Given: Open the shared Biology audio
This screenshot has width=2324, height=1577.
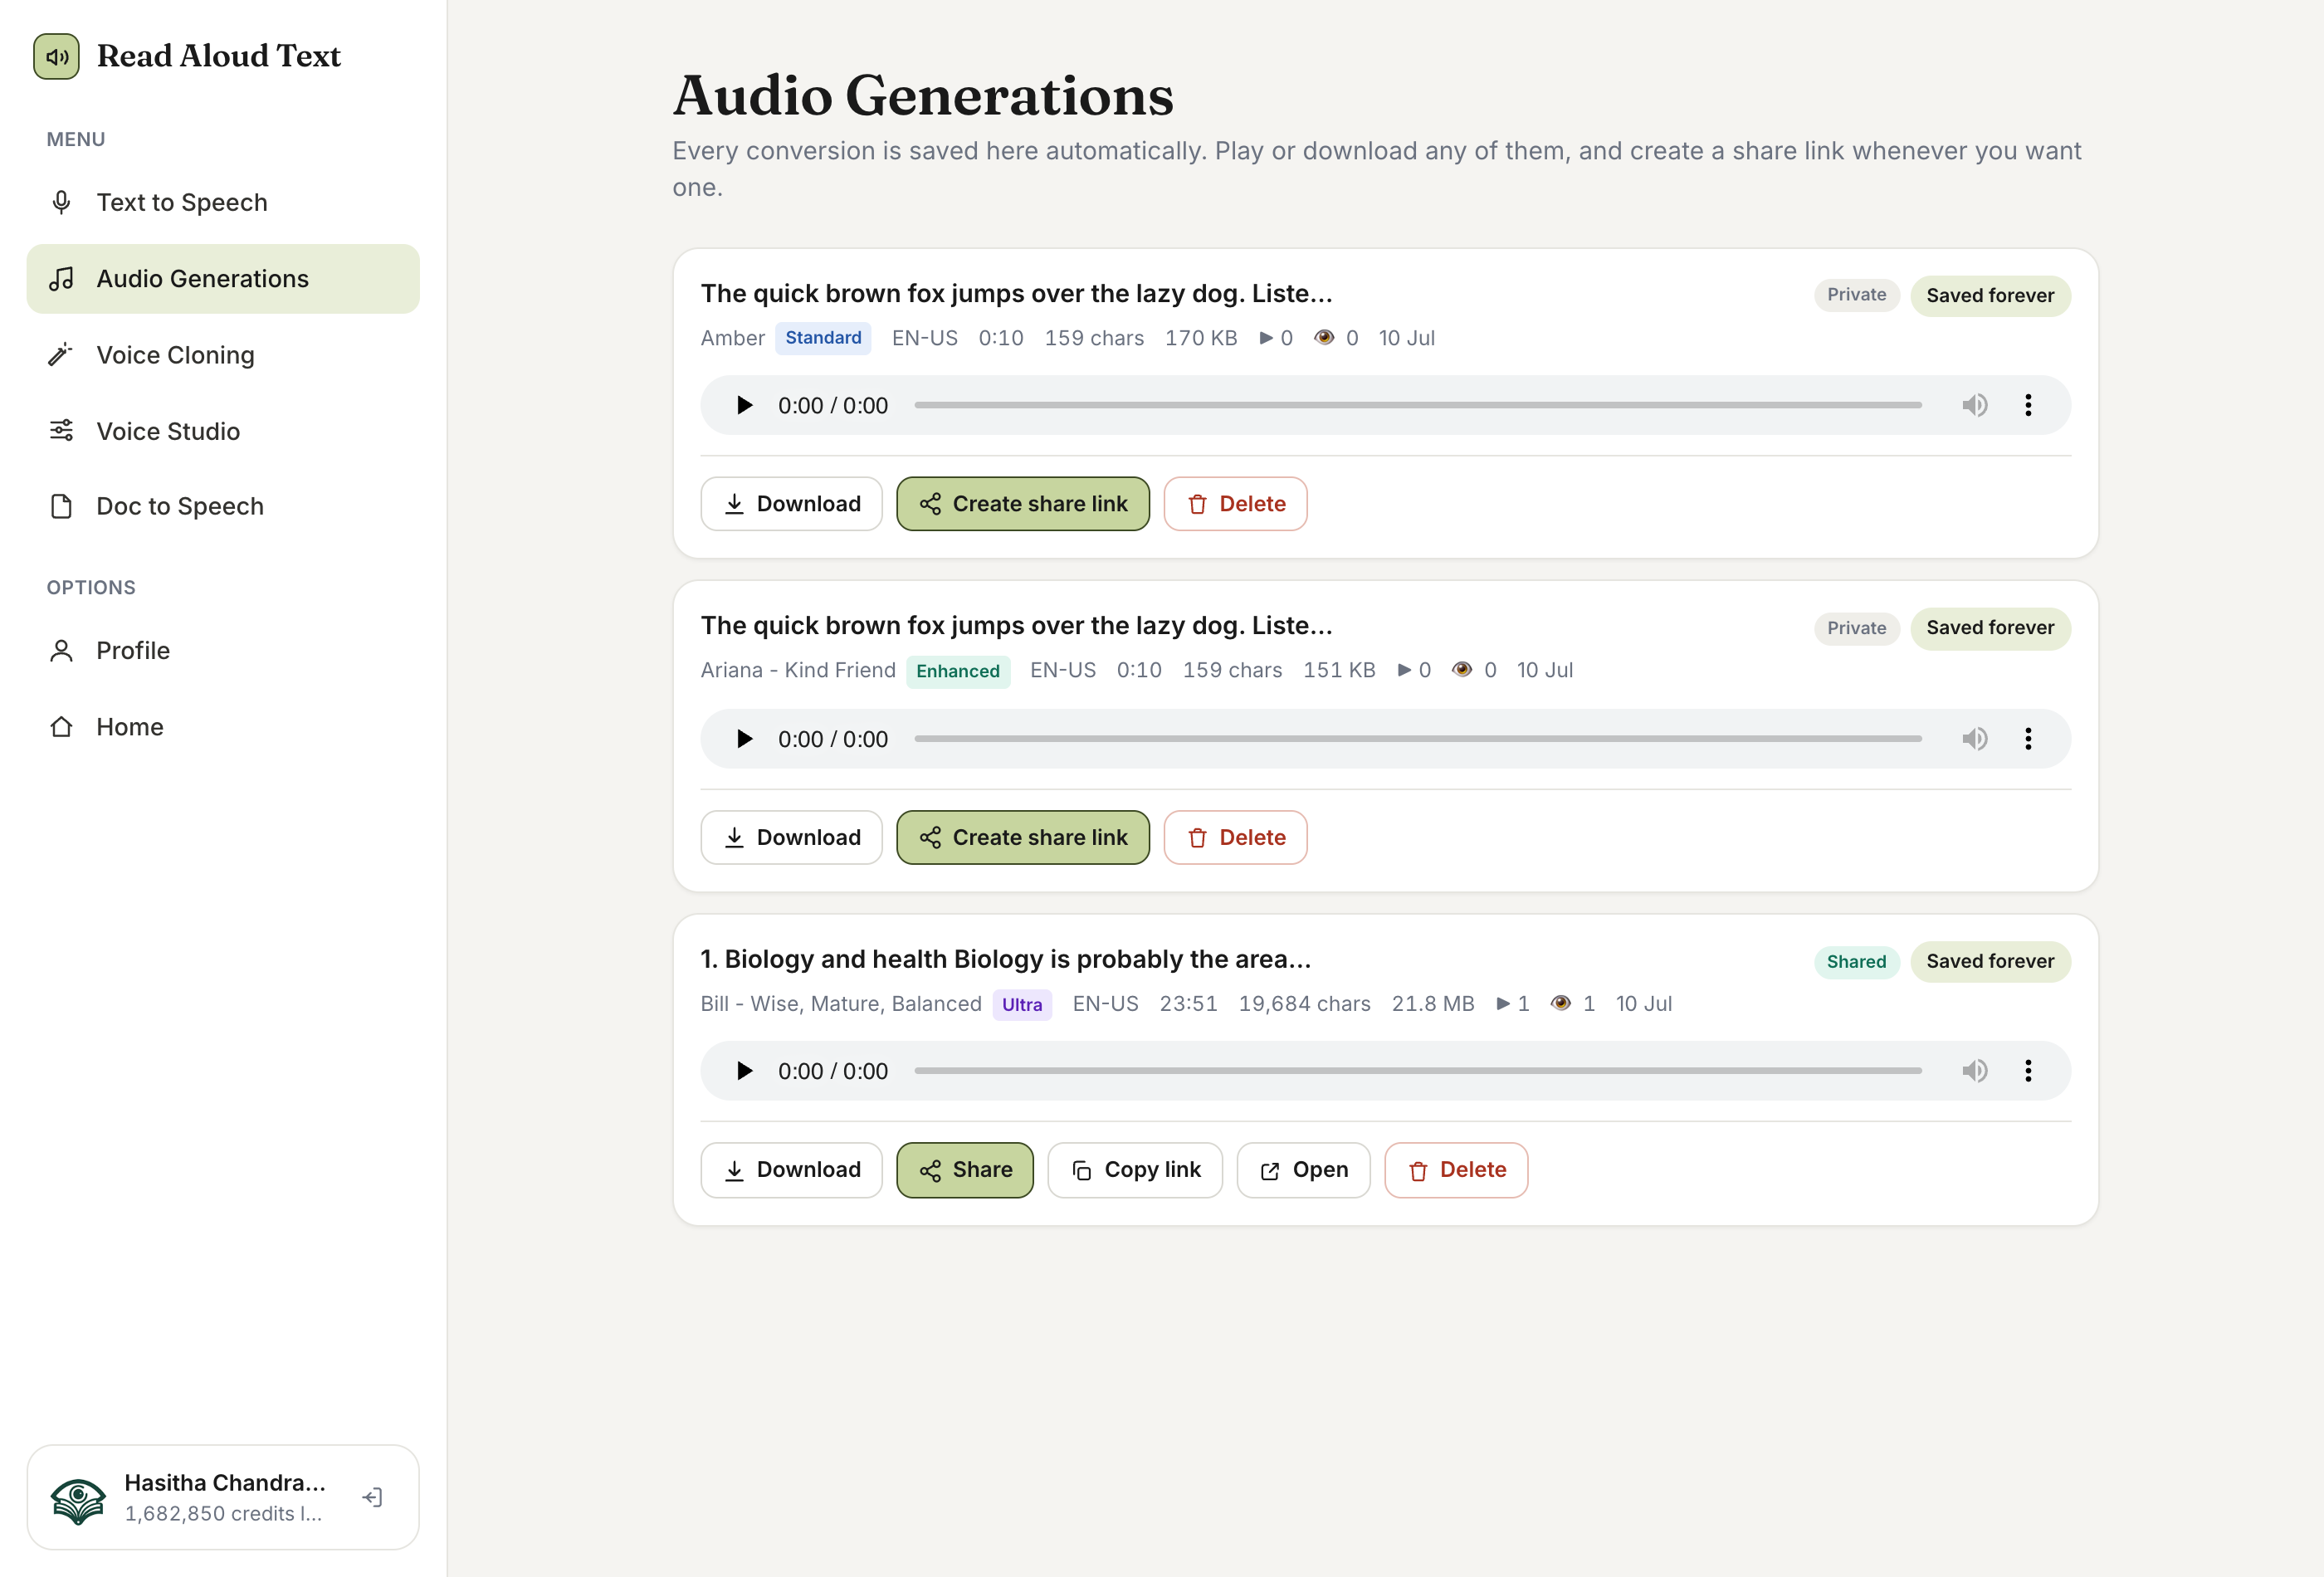Looking at the screenshot, I should pos(1303,1170).
